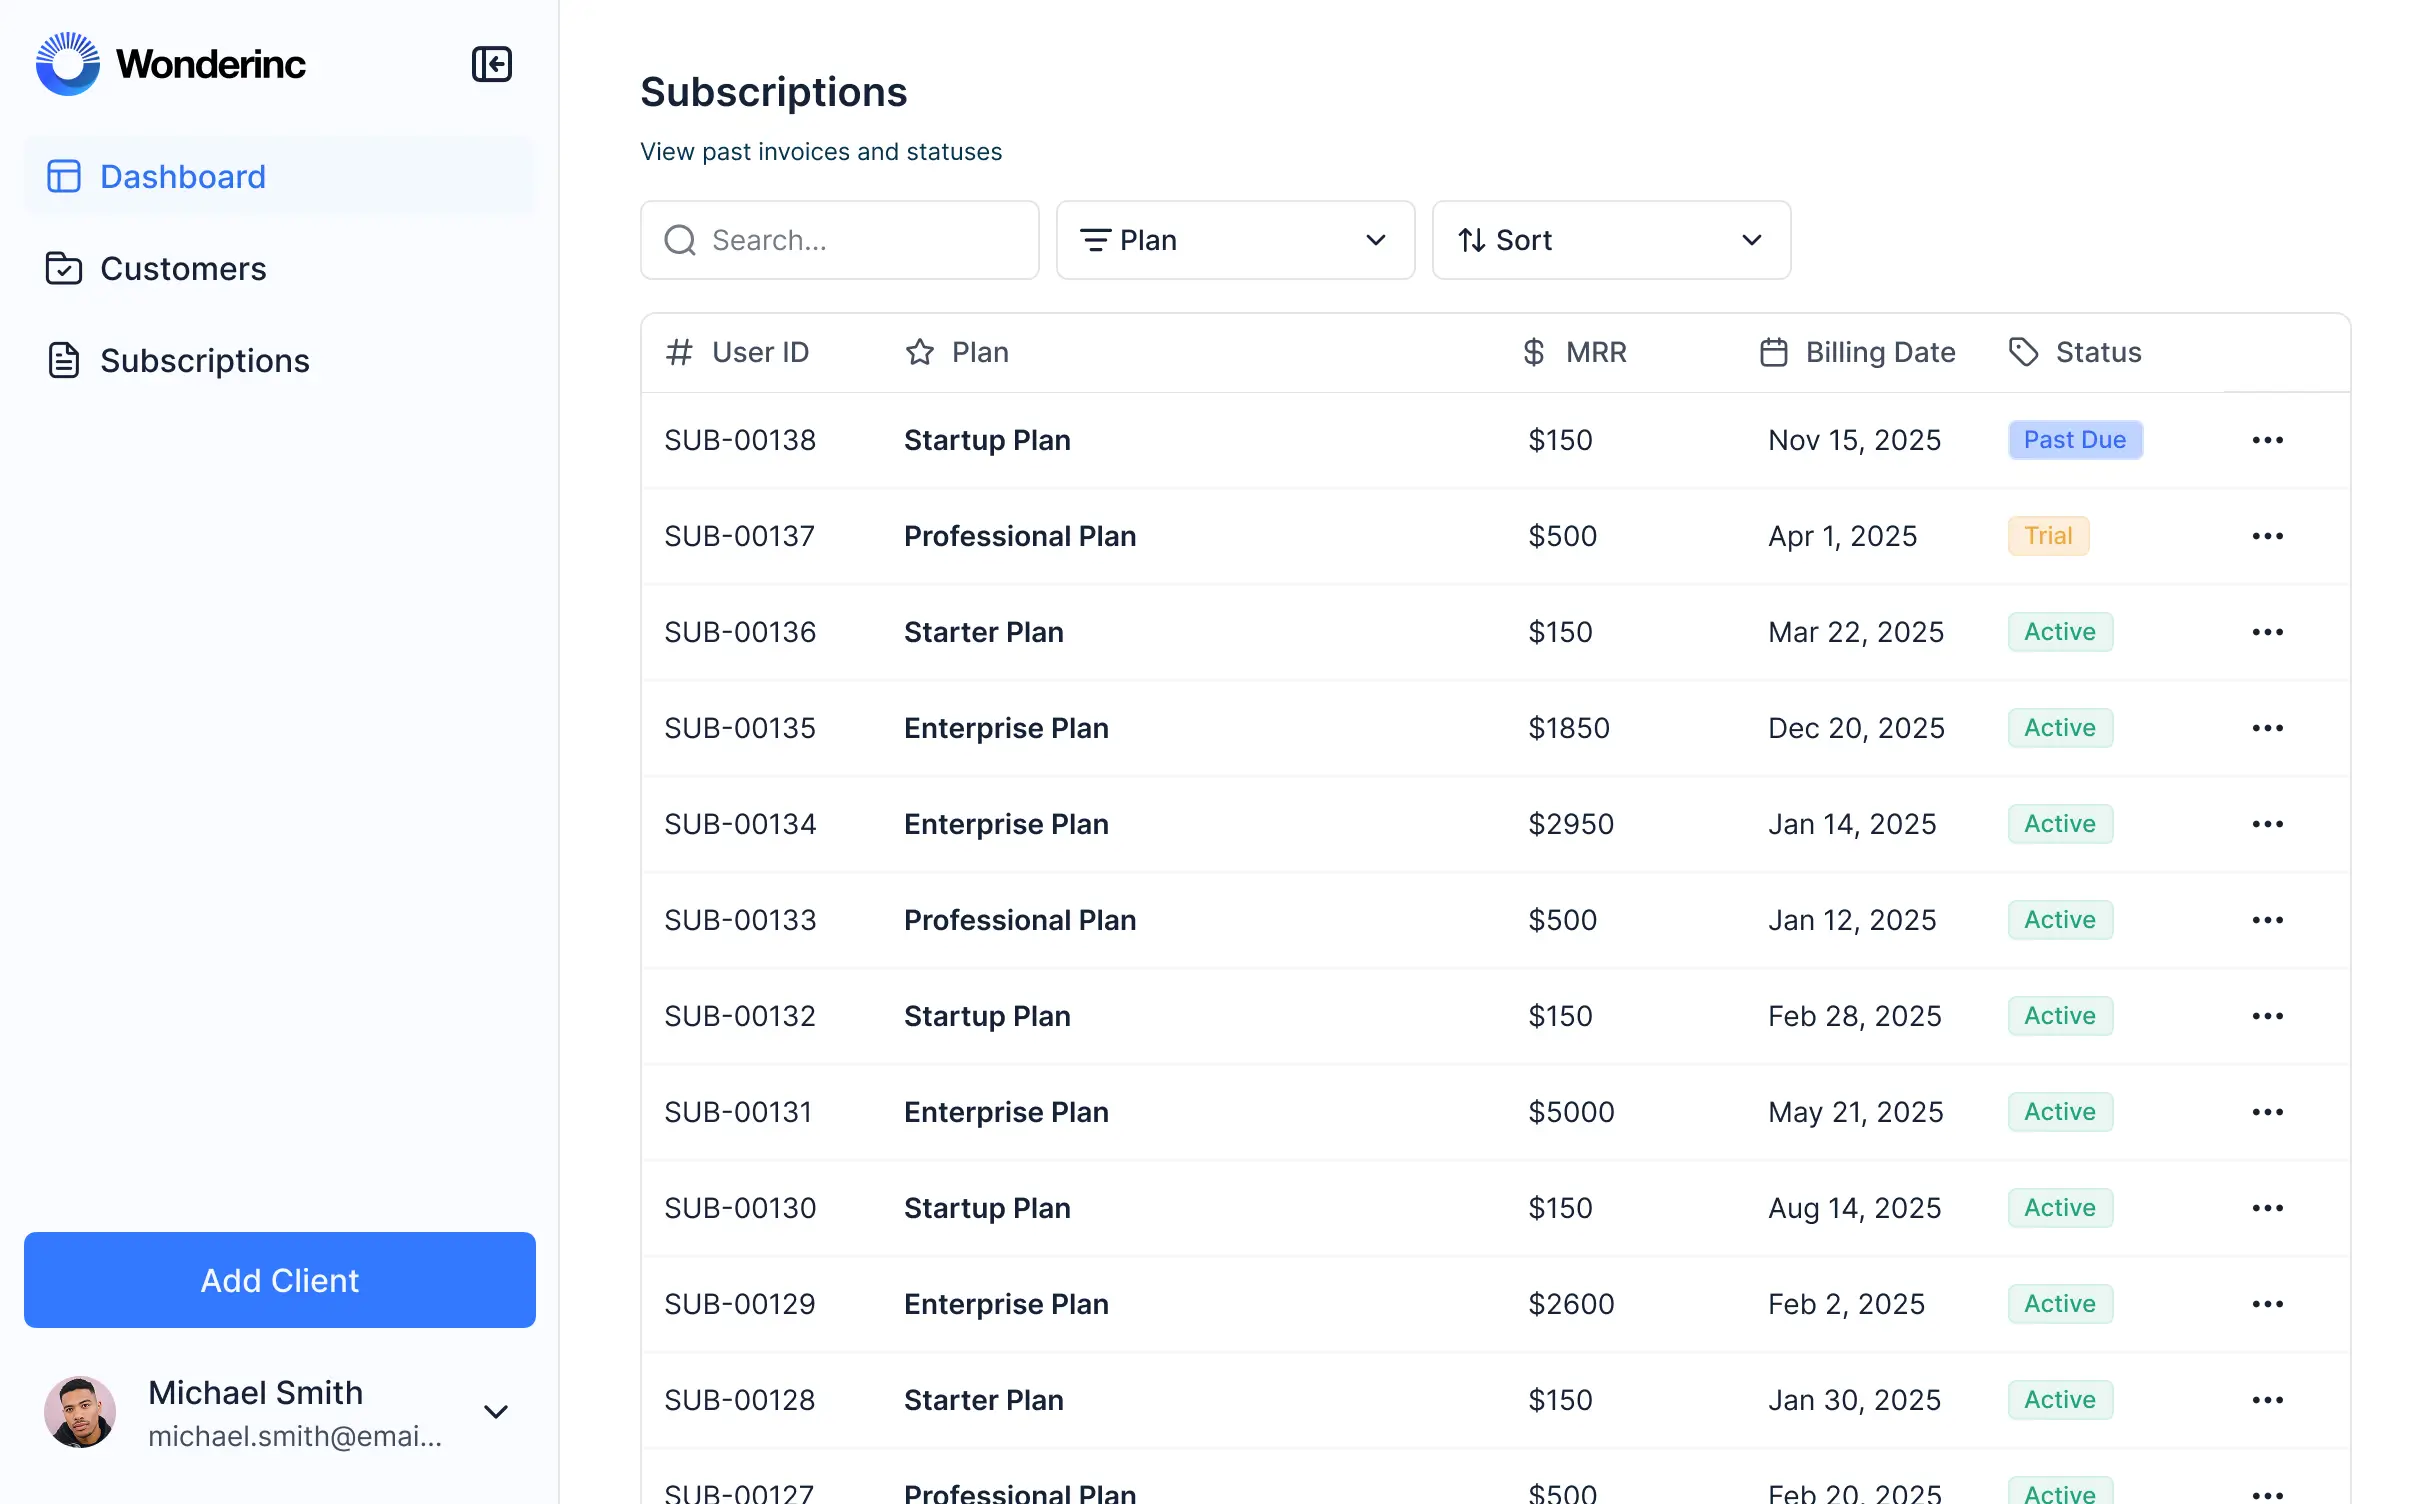Click the dollar icon next to MRR
The height and width of the screenshot is (1504, 2432).
point(1532,352)
